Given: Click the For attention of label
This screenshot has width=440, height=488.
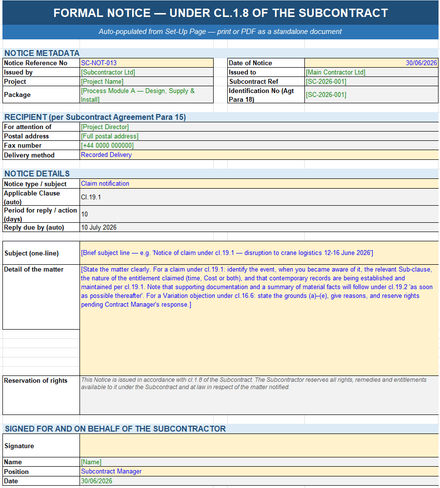Looking at the screenshot, I should 41,127.
